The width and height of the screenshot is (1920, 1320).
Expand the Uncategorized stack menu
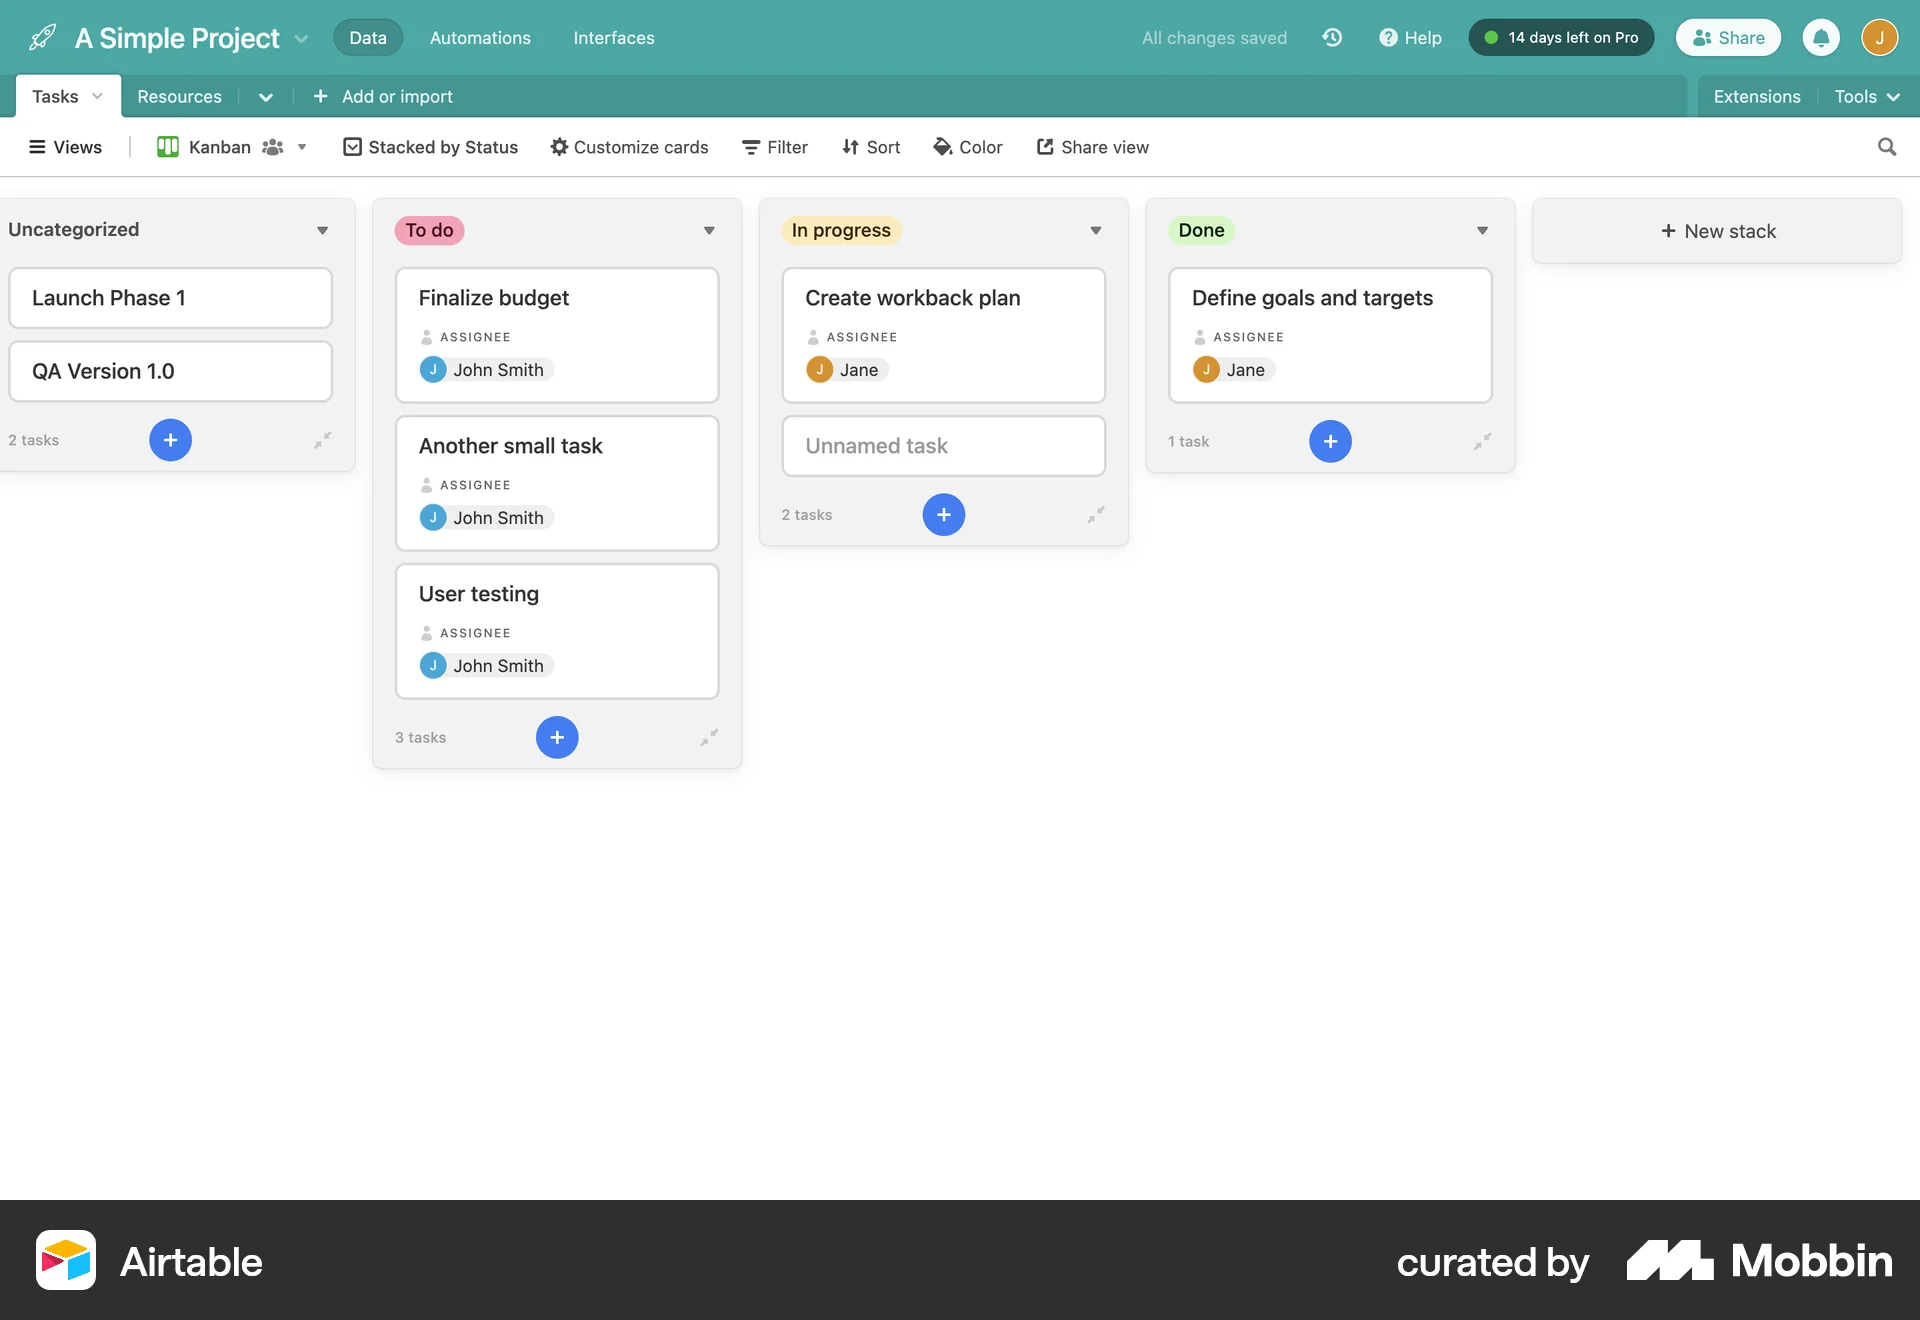click(x=322, y=230)
